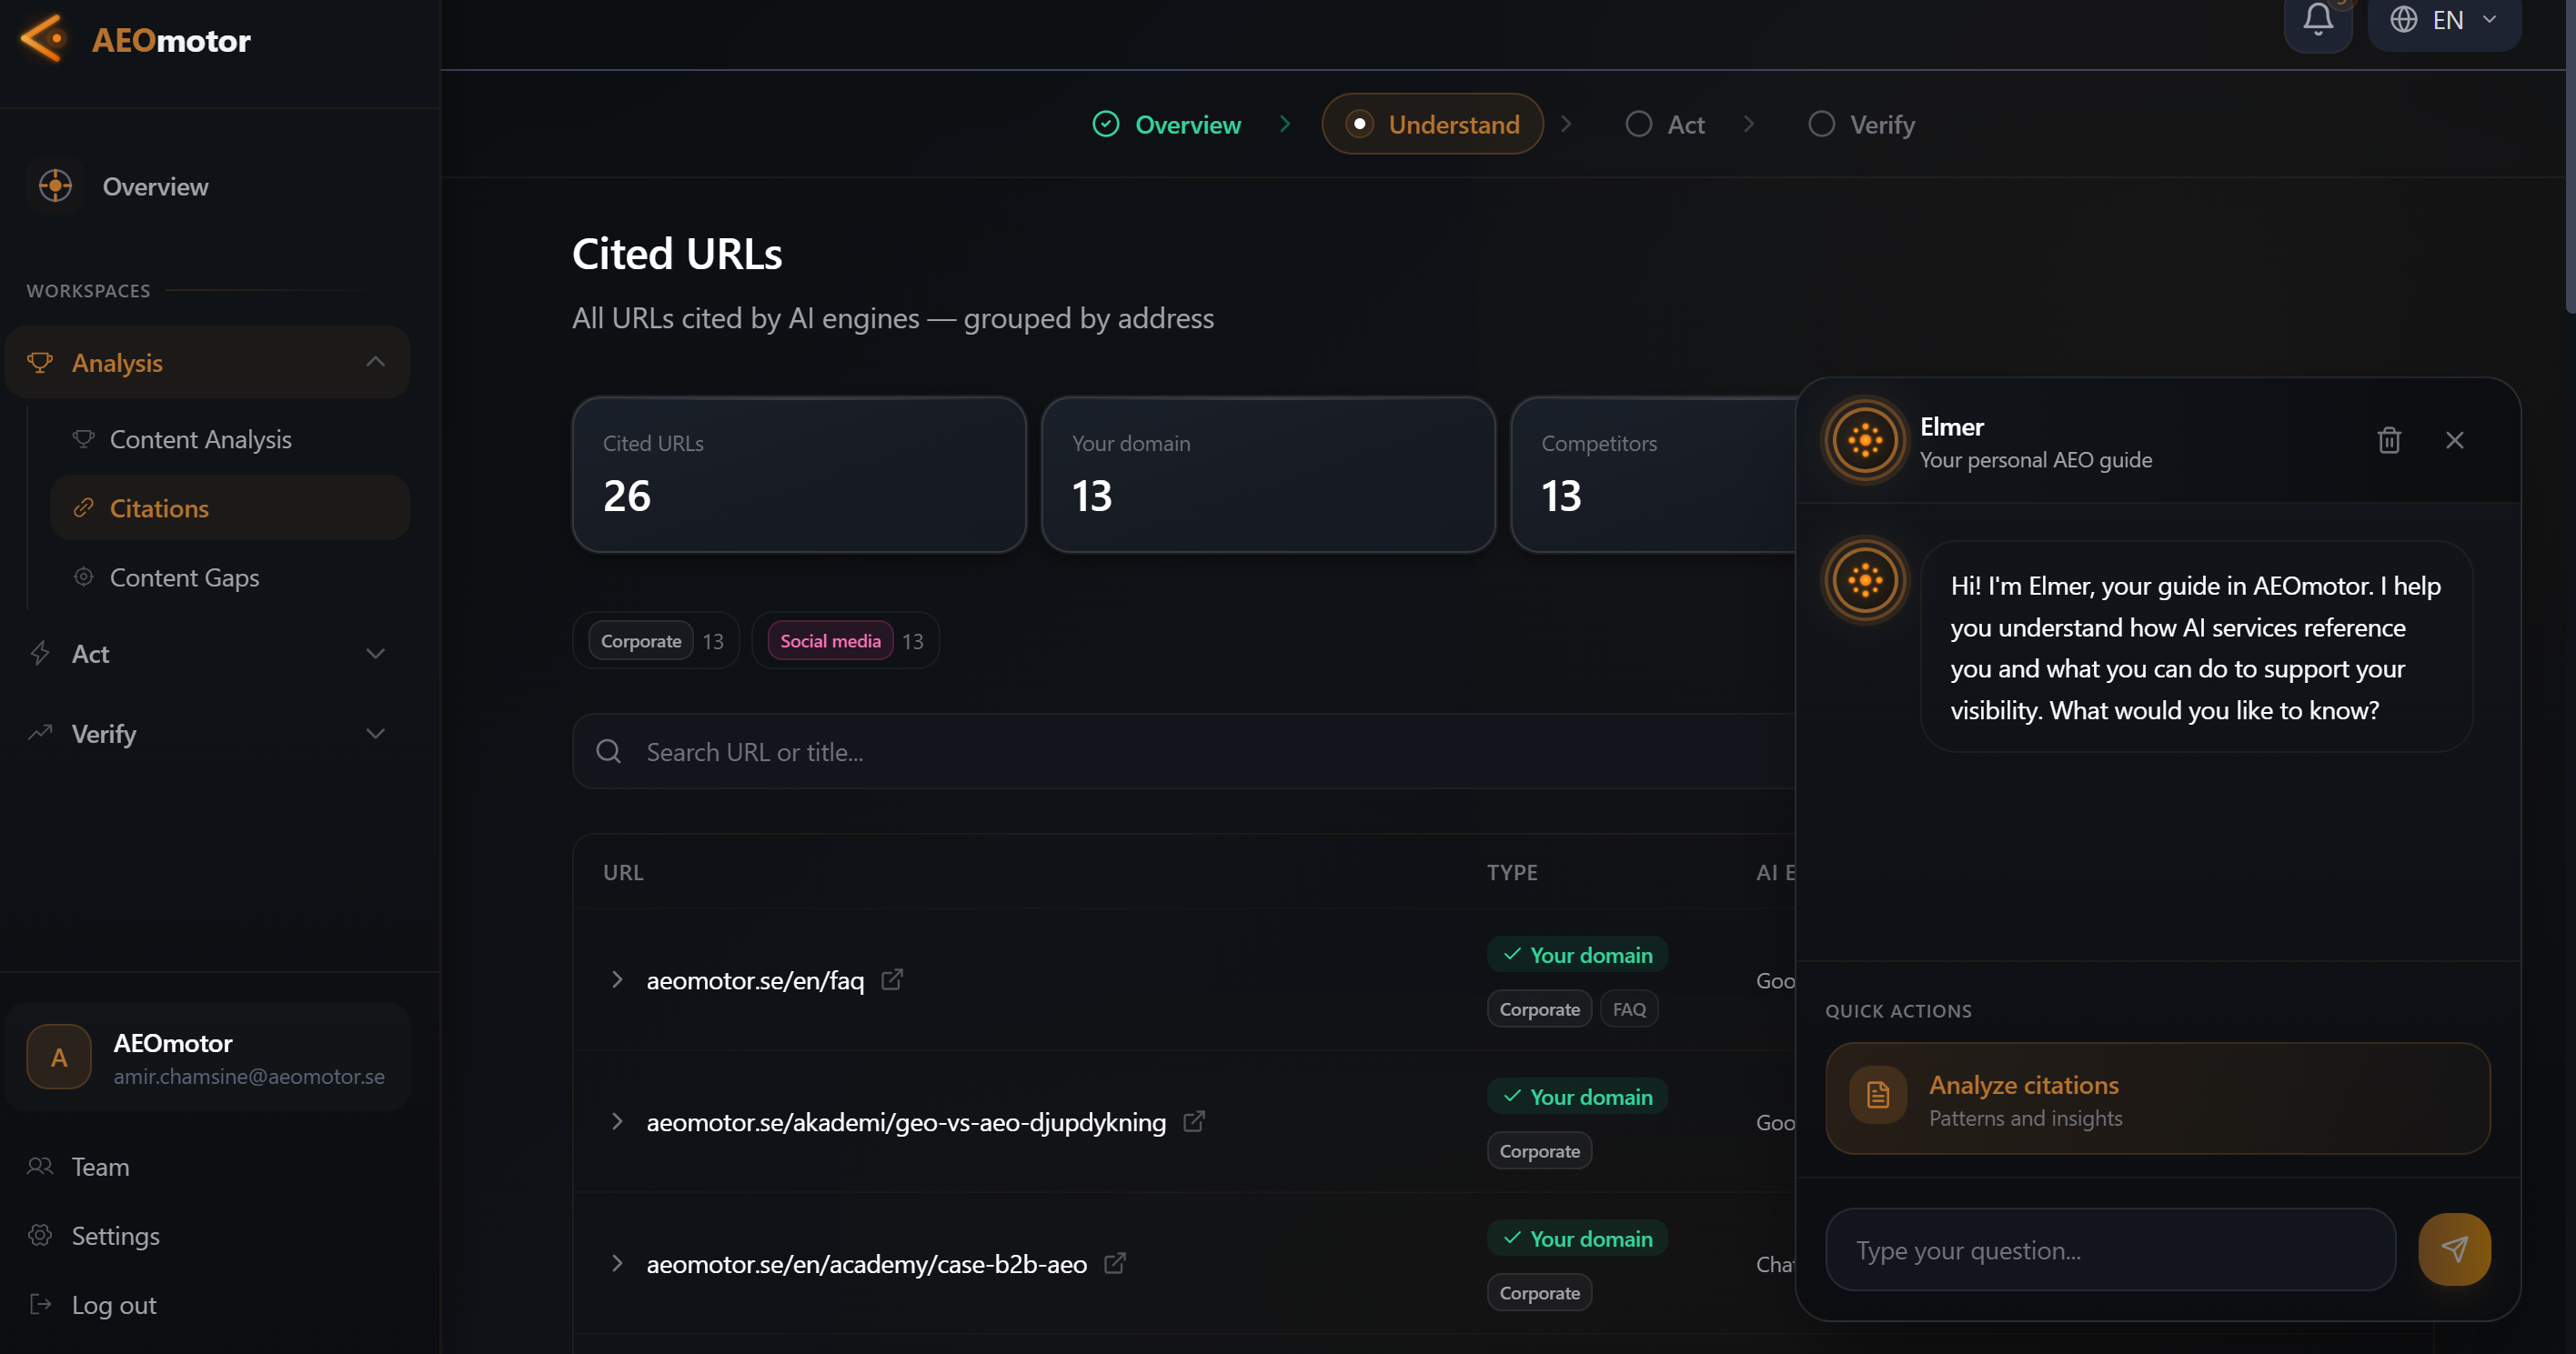Click the search magnifier icon
The width and height of the screenshot is (2576, 1354).
[x=608, y=751]
